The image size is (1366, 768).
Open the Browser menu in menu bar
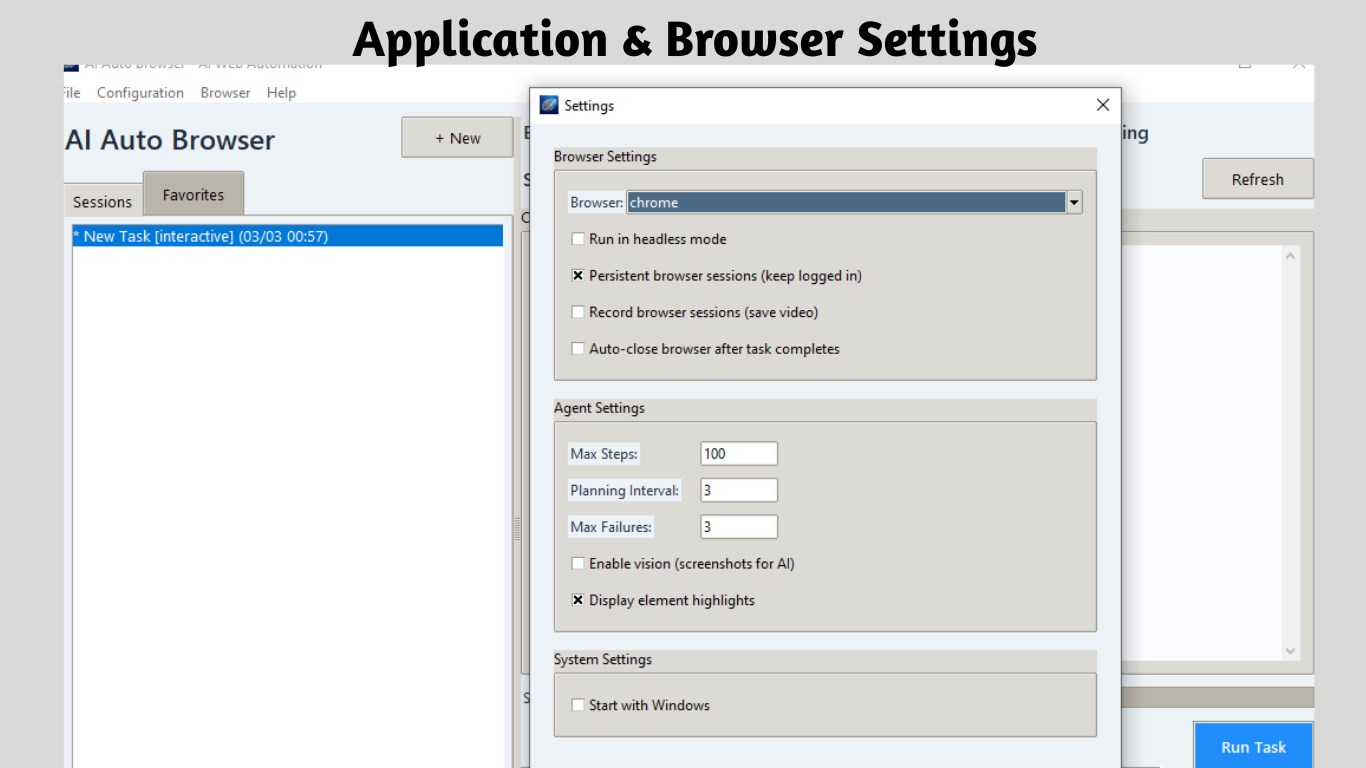225,93
